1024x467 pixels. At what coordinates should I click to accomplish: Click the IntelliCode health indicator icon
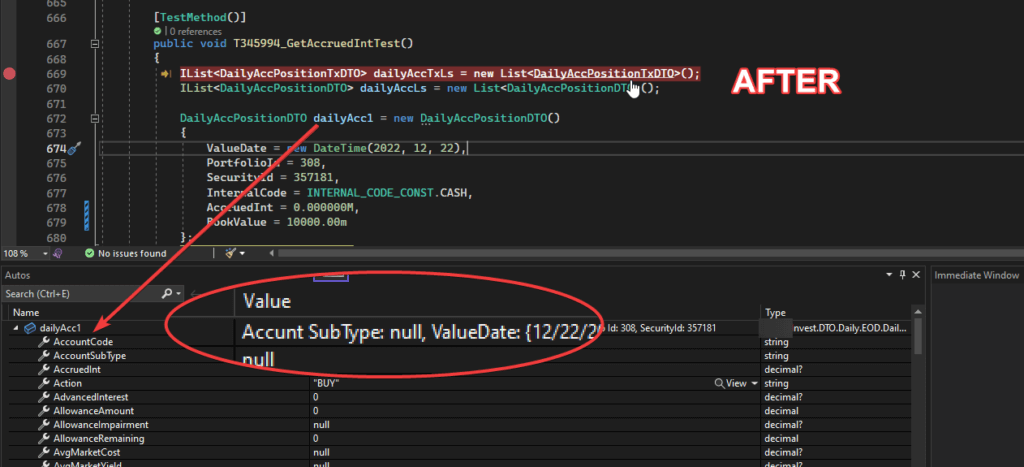pyautogui.click(x=57, y=253)
